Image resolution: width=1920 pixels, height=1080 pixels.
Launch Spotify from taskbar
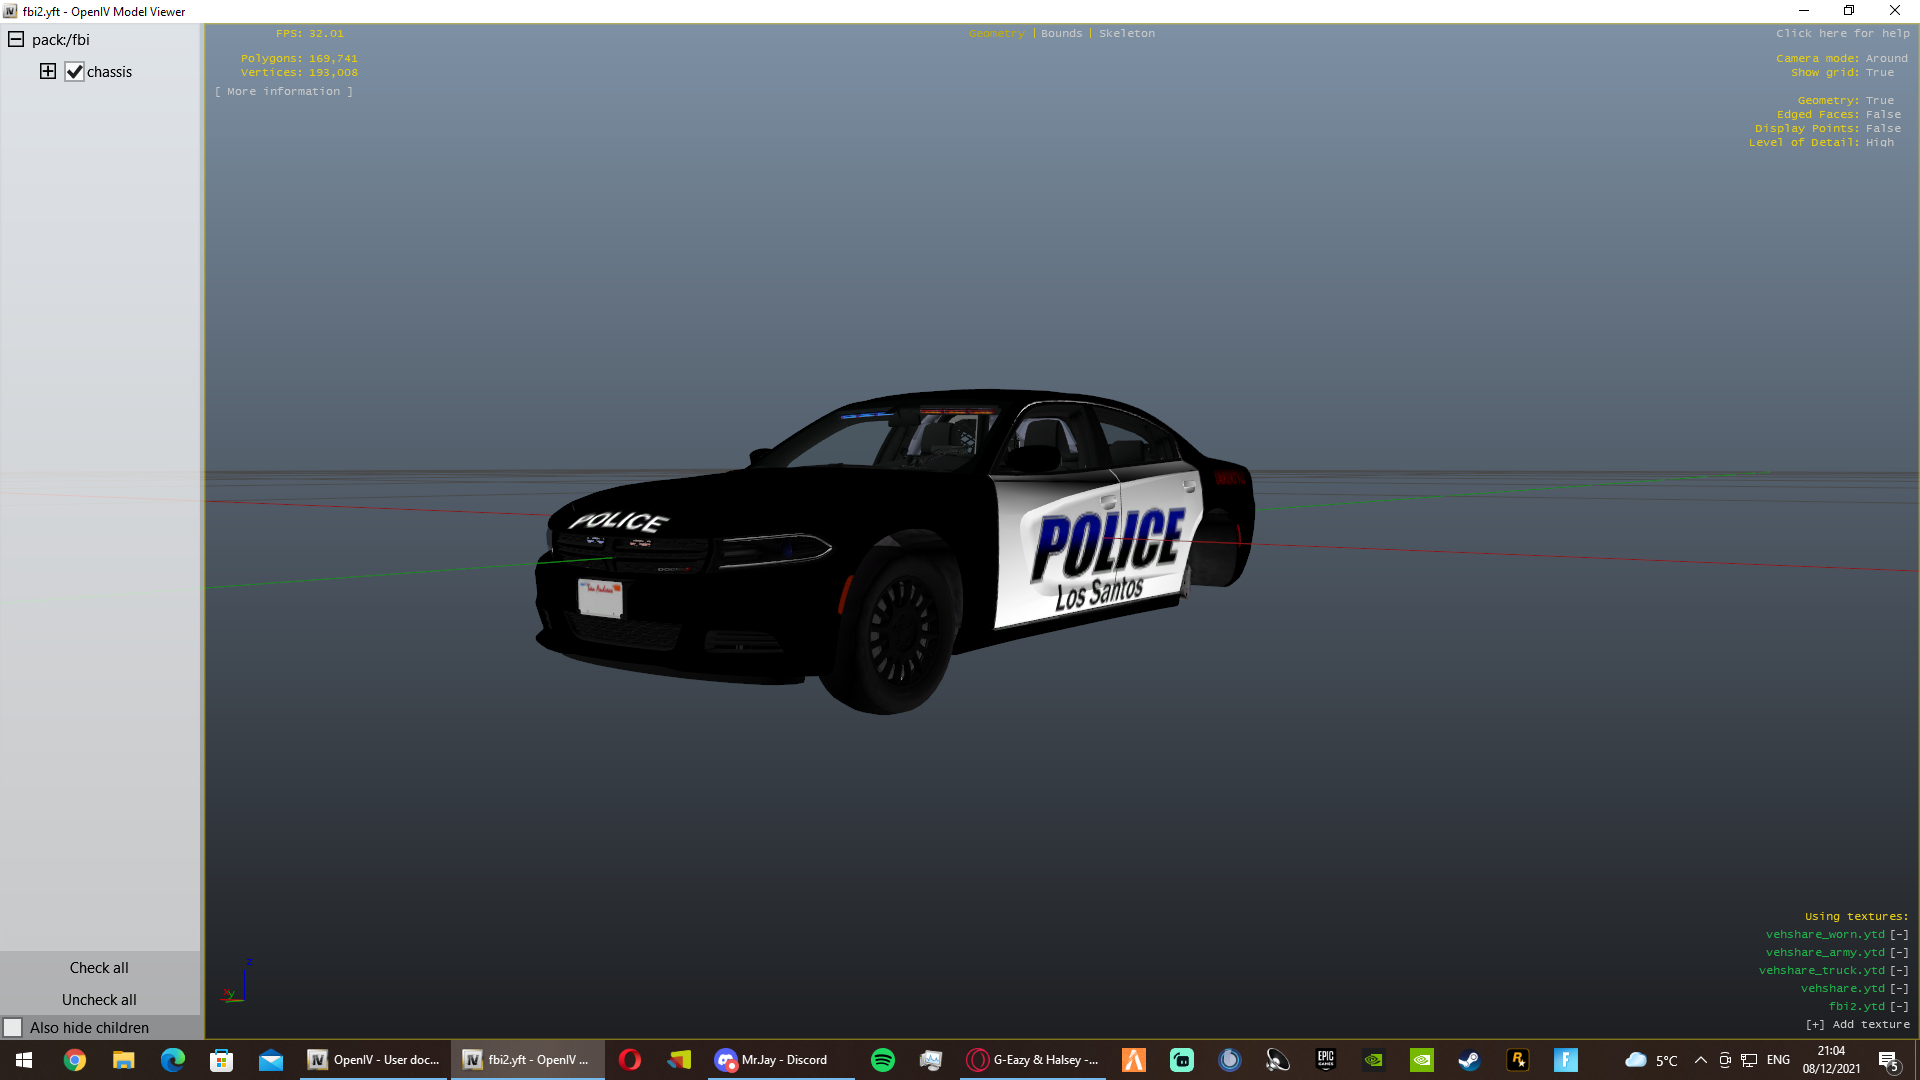[882, 1060]
